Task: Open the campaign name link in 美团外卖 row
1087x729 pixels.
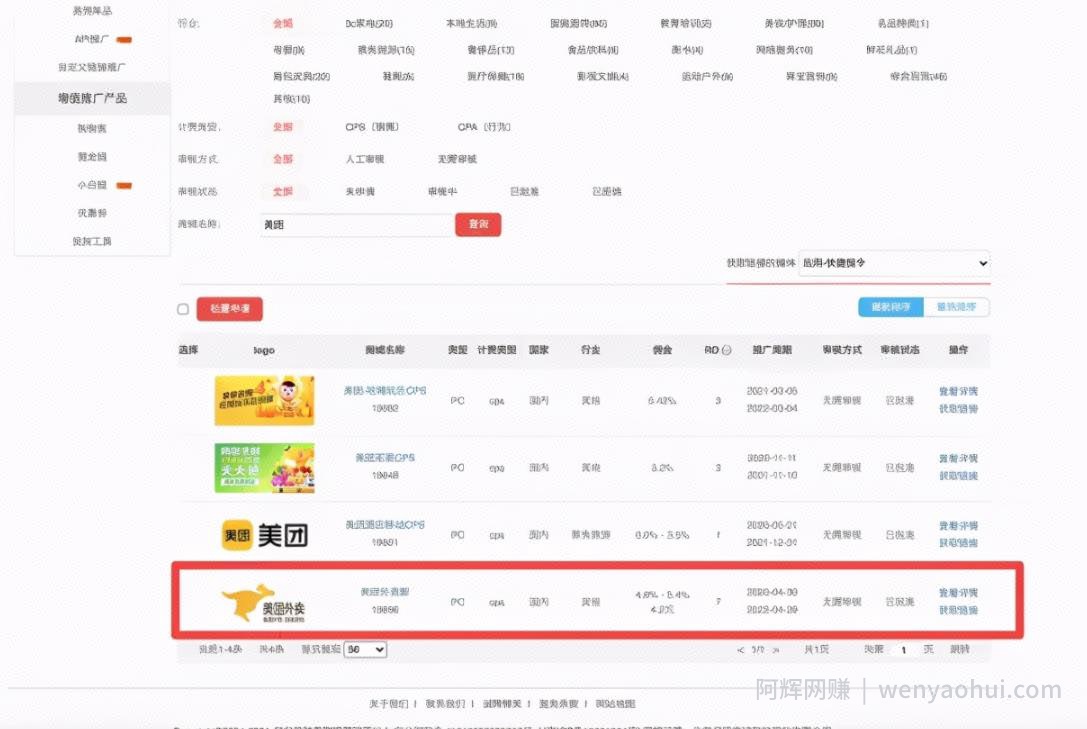Action: [385, 592]
